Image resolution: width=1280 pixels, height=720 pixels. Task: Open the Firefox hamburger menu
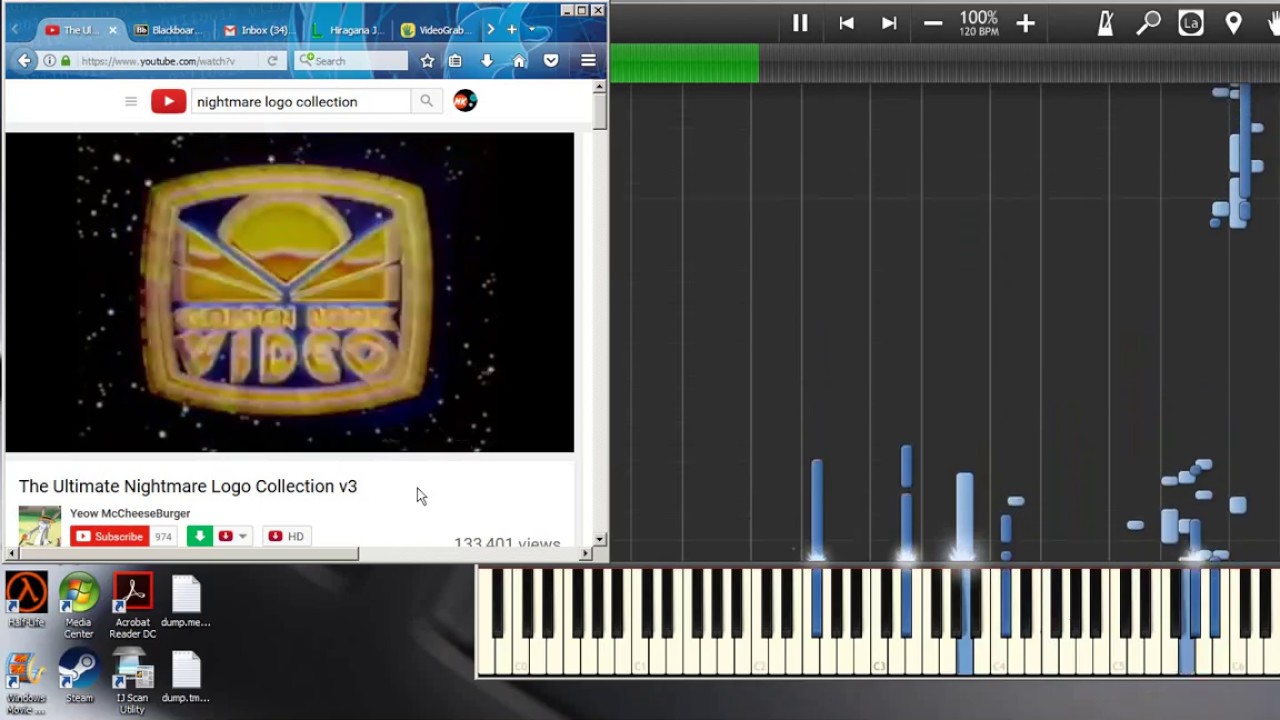click(588, 61)
